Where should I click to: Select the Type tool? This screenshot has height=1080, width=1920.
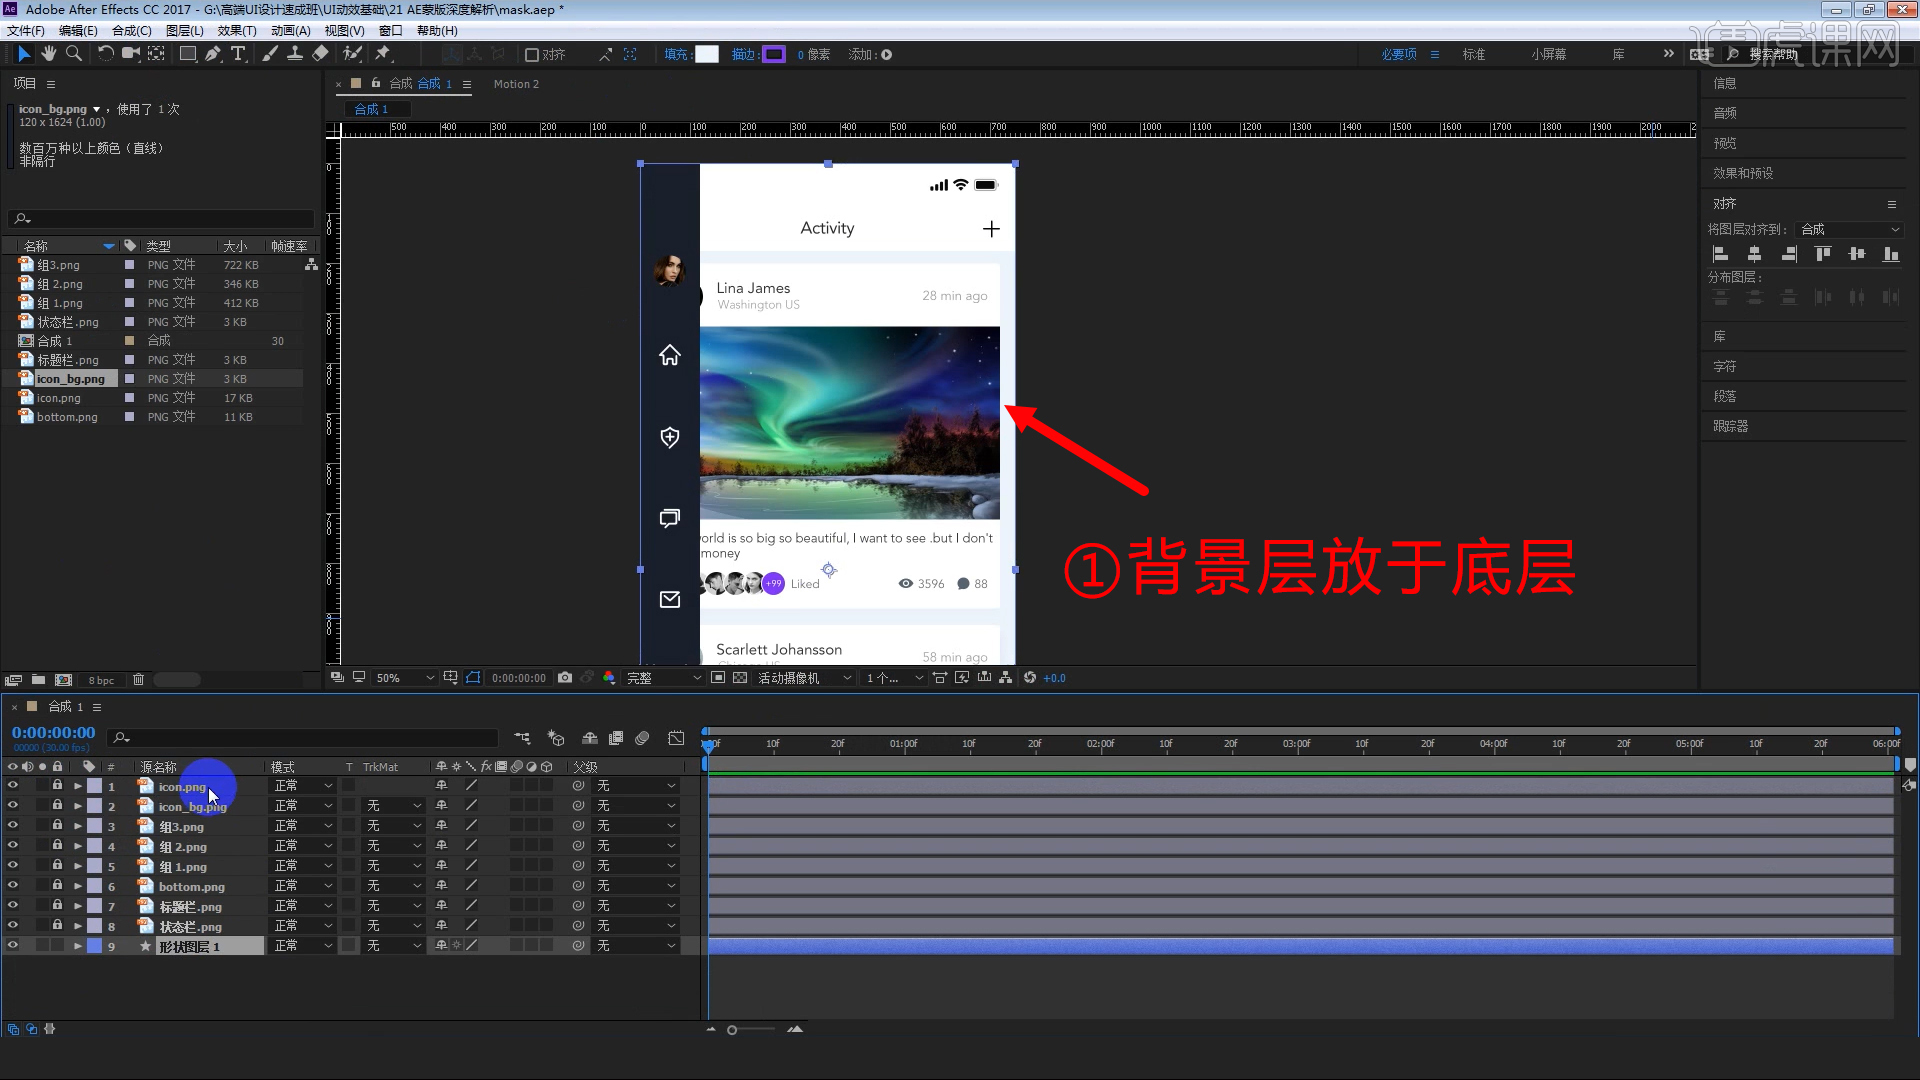click(238, 54)
